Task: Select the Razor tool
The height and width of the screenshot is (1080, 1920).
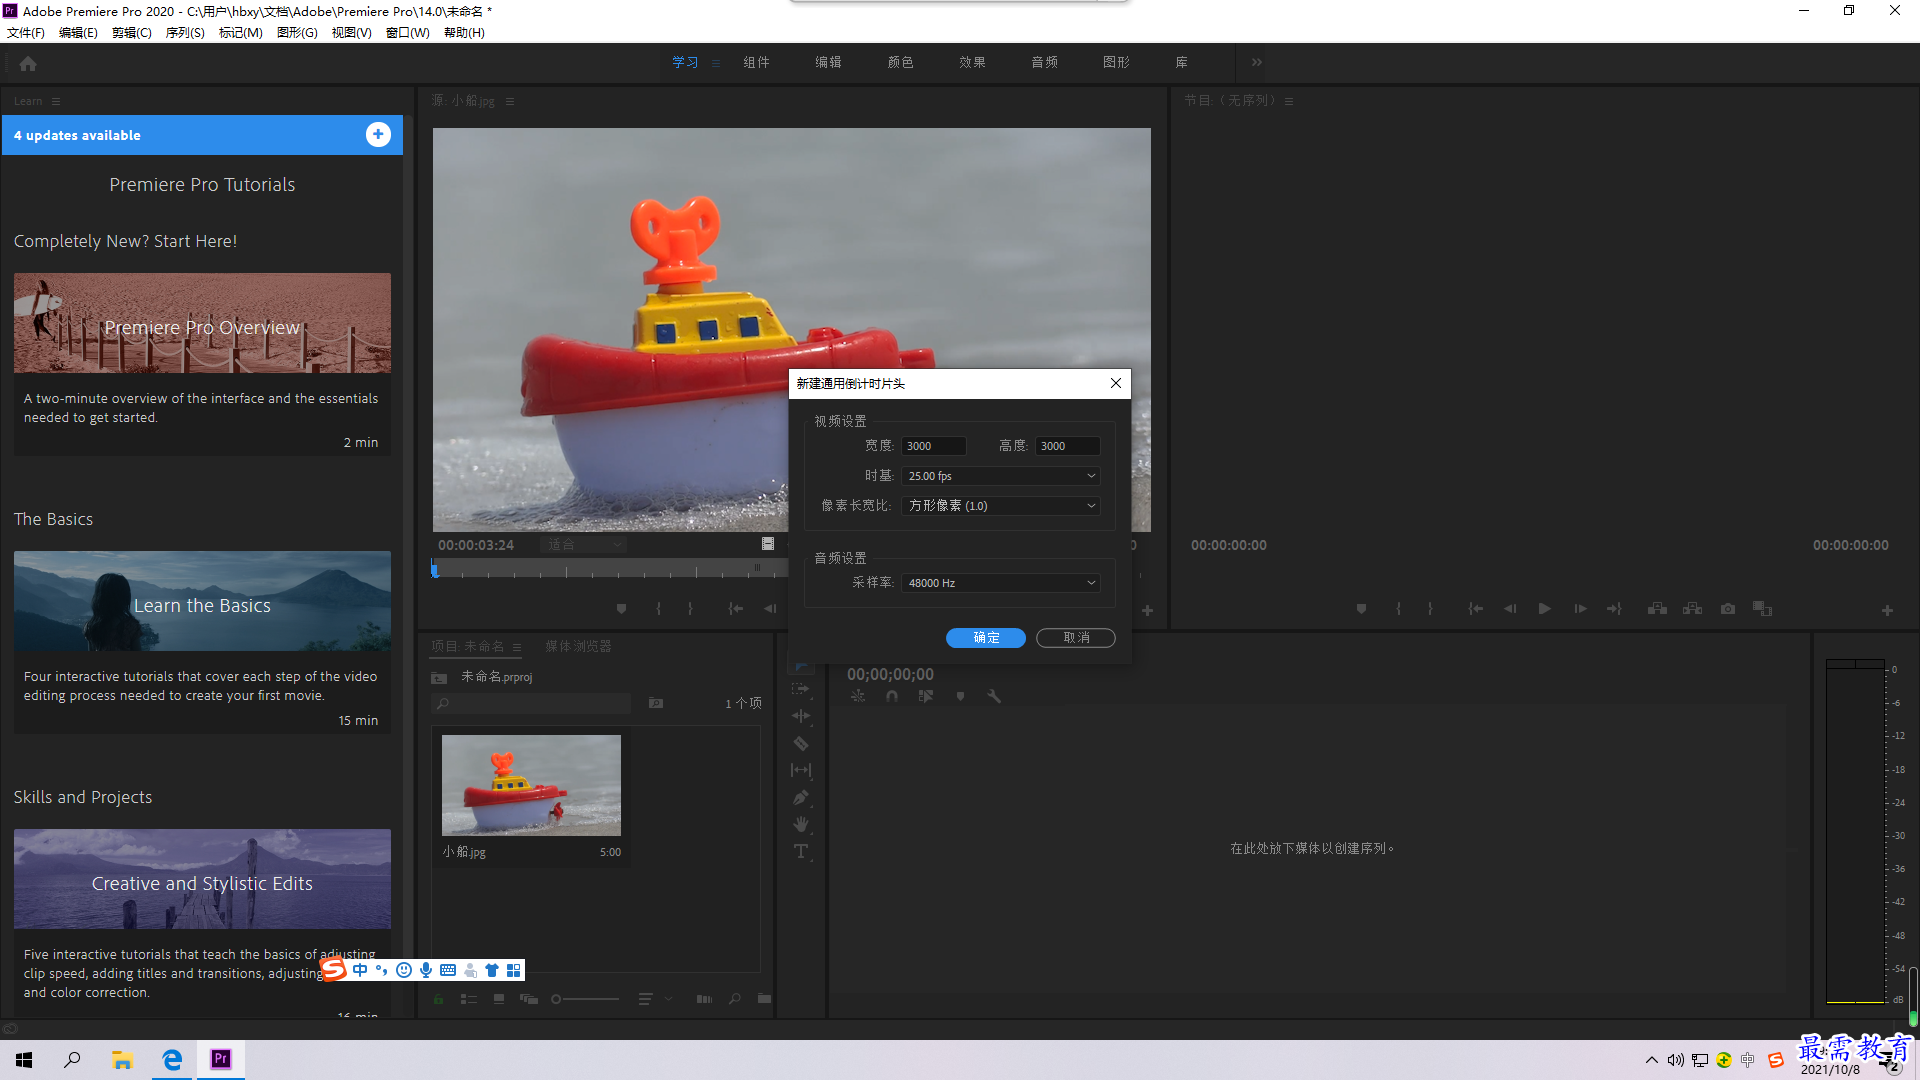Action: (801, 743)
